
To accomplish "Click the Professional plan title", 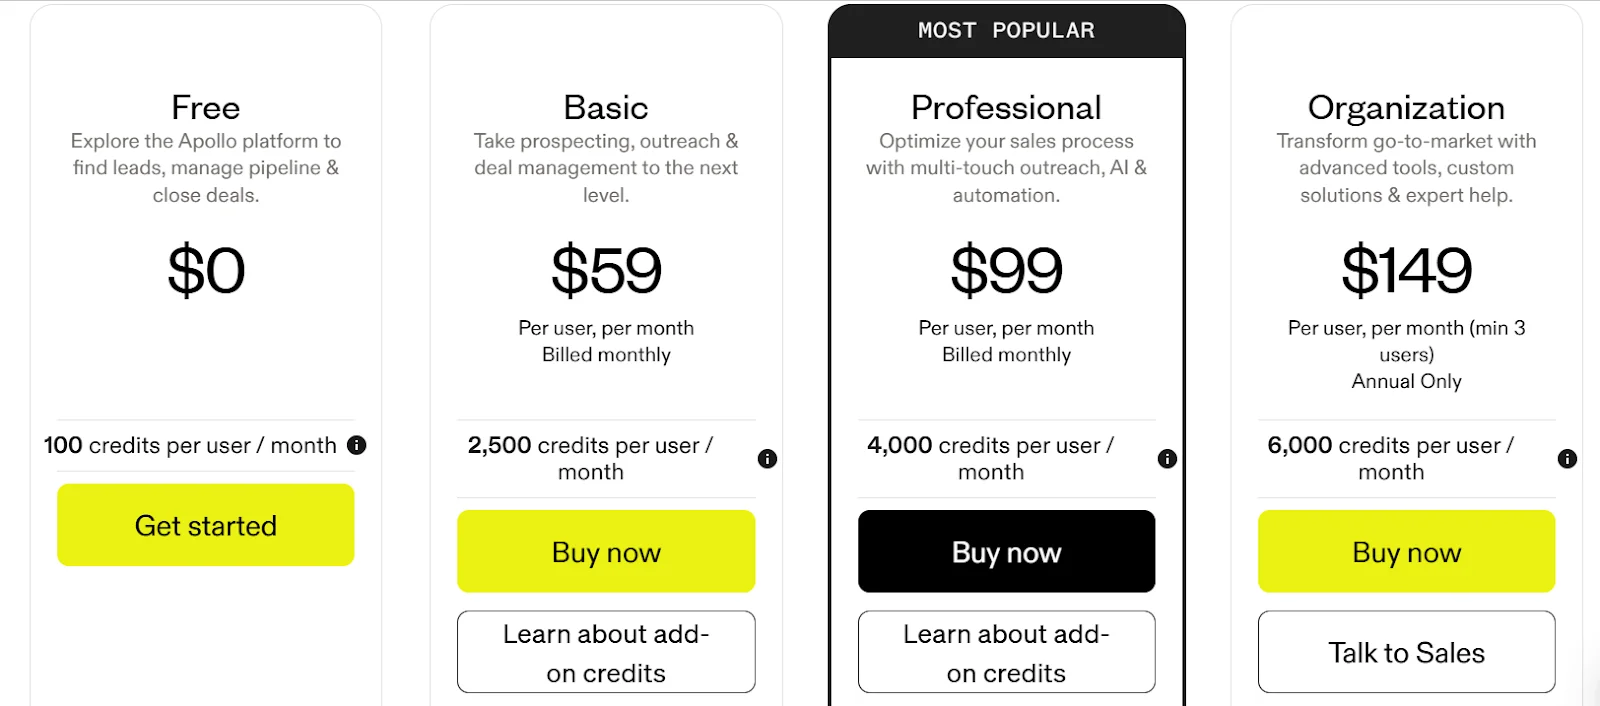I will coord(1006,107).
